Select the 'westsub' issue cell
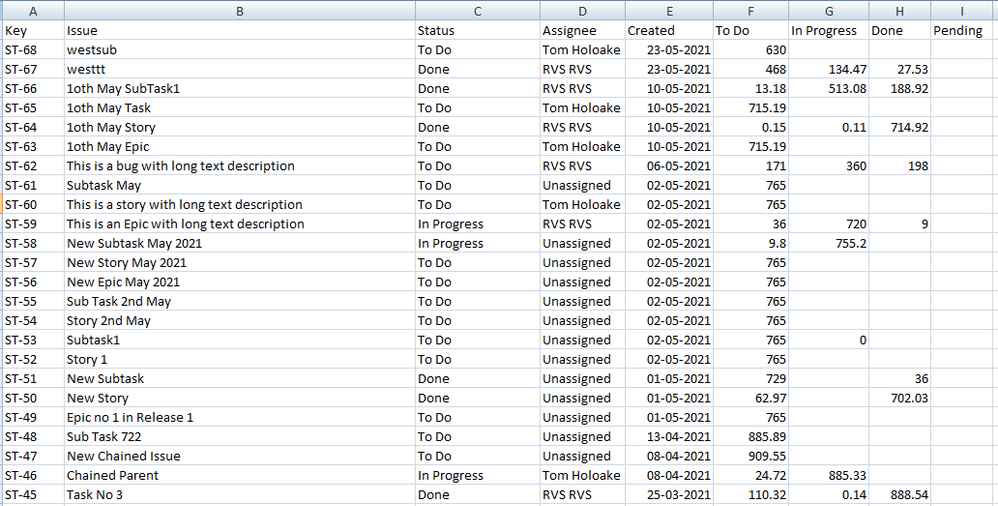This screenshot has height=506, width=998. [239, 50]
